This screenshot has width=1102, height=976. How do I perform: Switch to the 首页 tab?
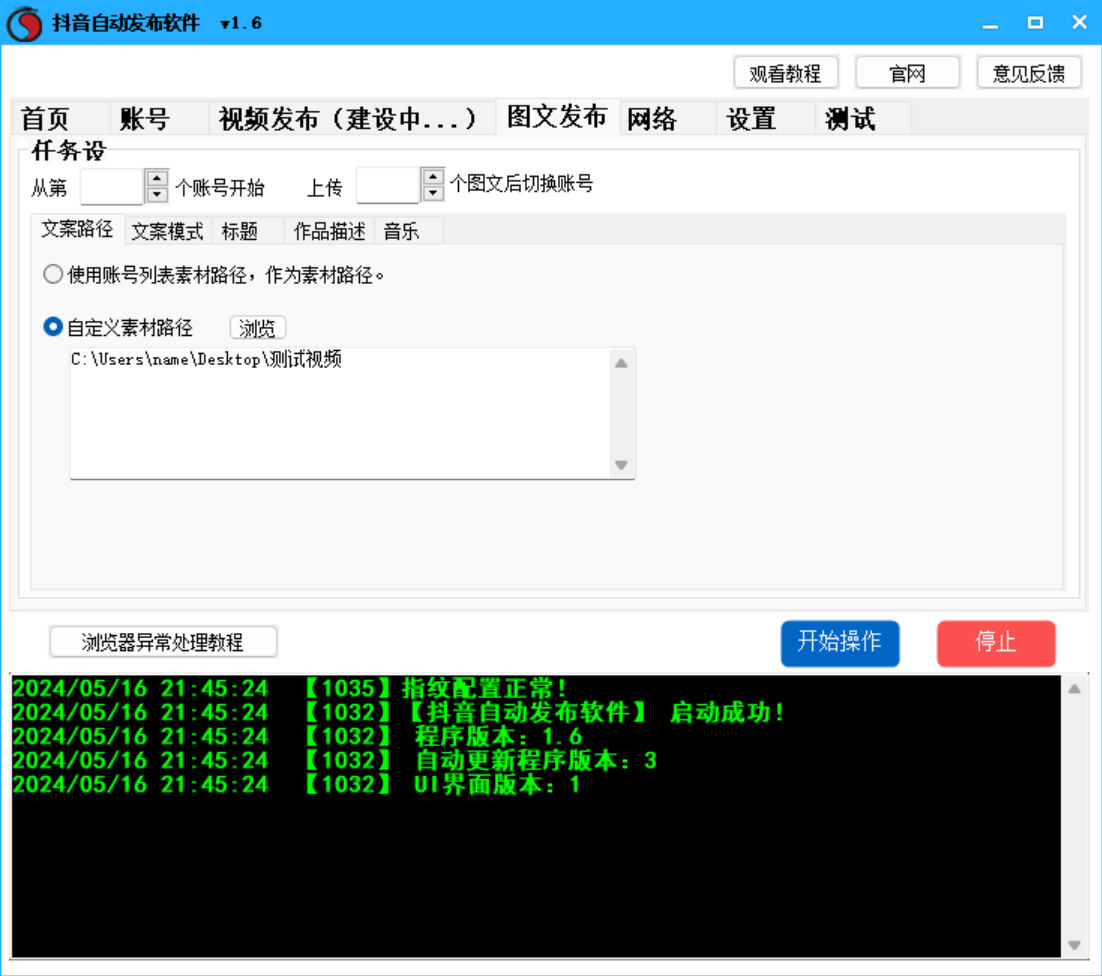[60, 118]
